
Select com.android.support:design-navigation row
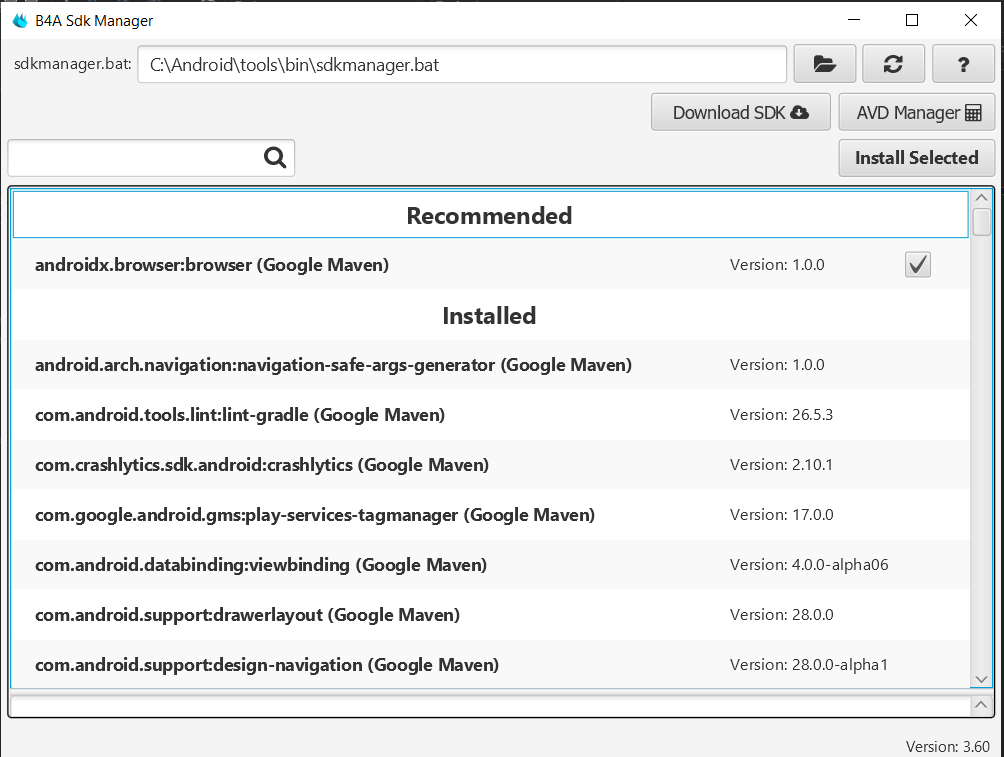(x=490, y=664)
